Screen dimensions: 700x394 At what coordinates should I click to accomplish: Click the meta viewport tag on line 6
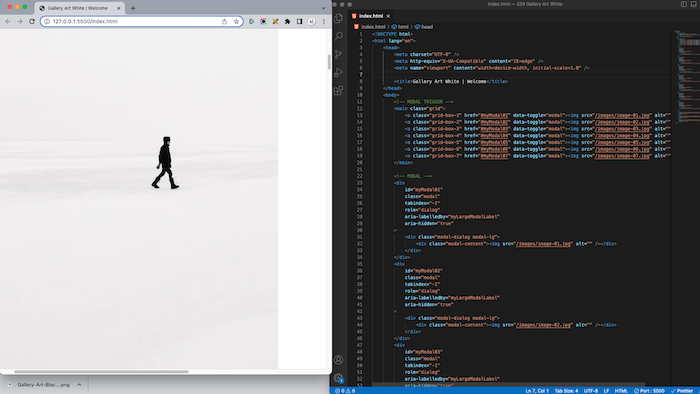point(492,68)
